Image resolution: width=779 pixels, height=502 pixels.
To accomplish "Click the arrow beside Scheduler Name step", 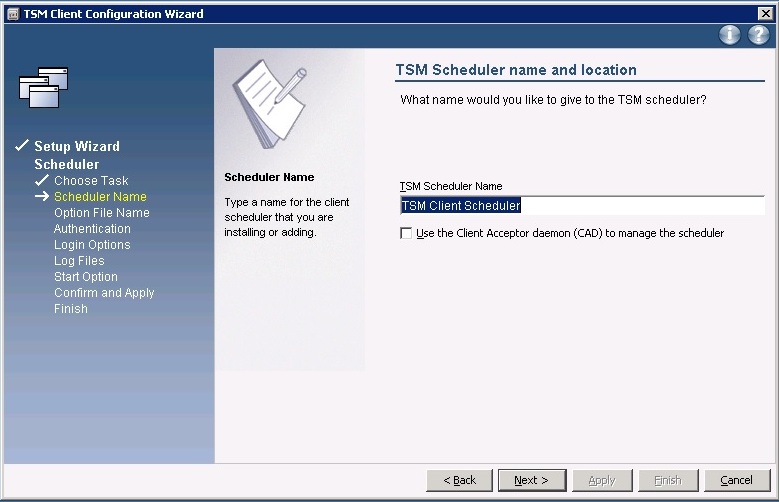I will coord(41,197).
